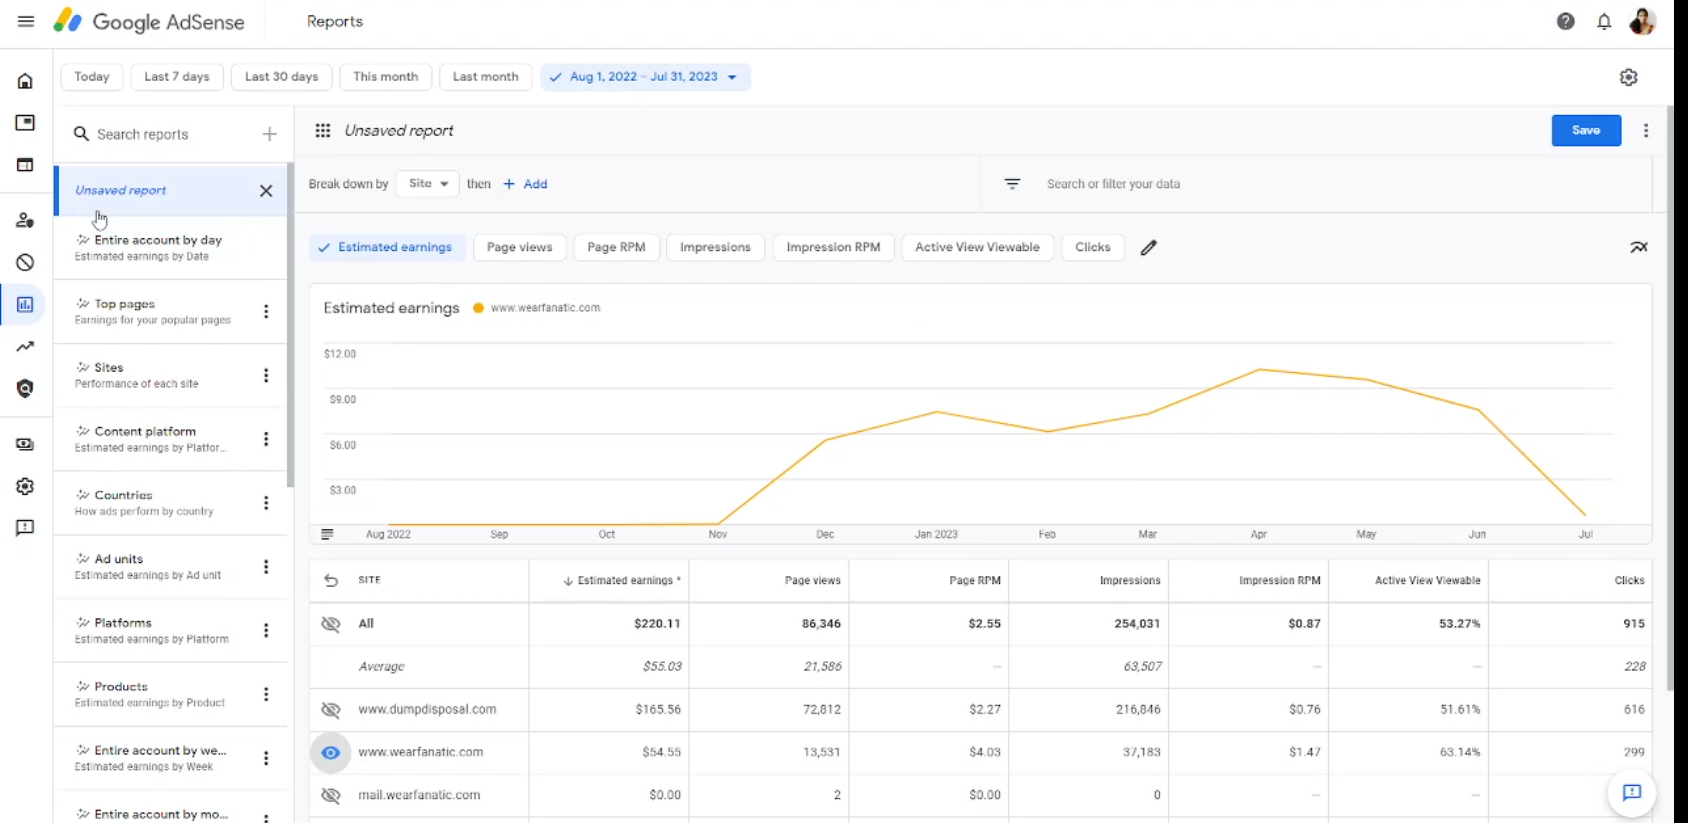This screenshot has height=823, width=1688.
Task: Toggle the Impression RPM metric chip
Action: pyautogui.click(x=833, y=247)
